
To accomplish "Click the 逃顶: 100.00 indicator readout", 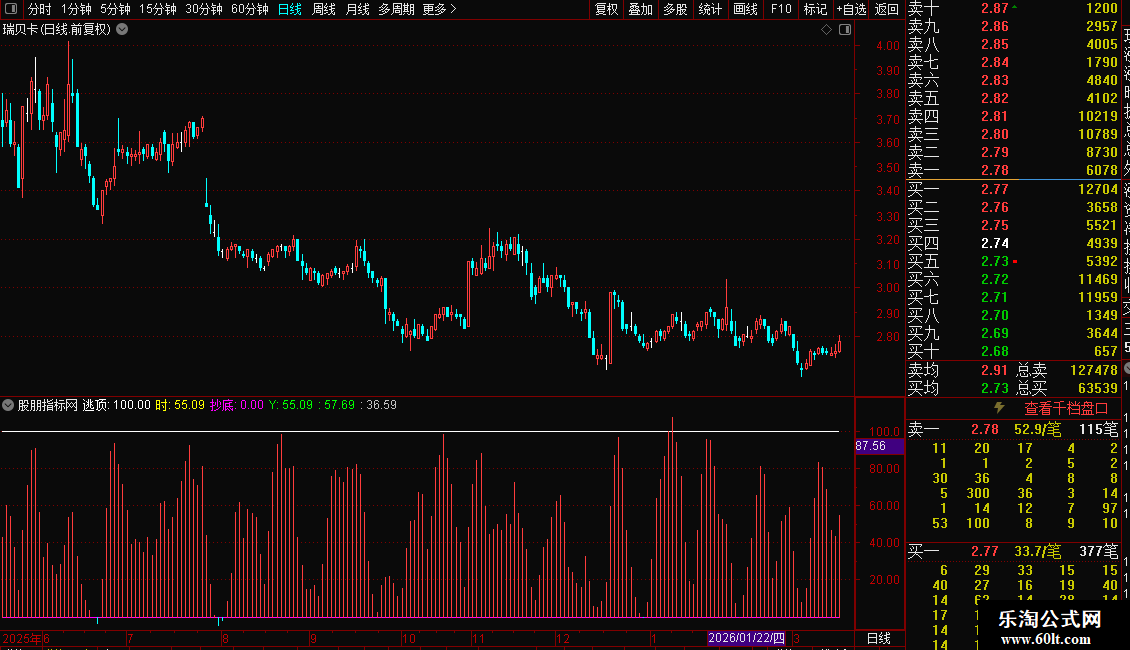I will click(x=116, y=405).
